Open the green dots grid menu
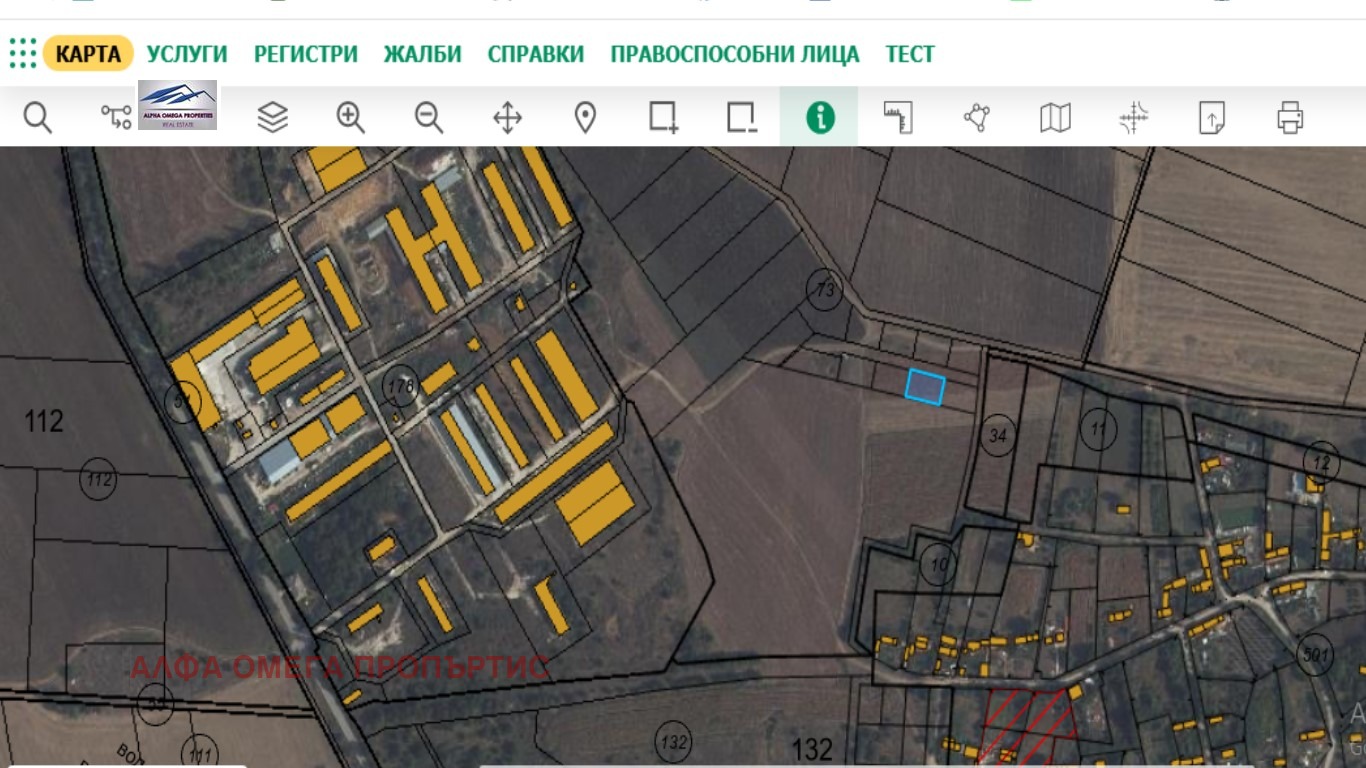The height and width of the screenshot is (768, 1366). [22, 53]
